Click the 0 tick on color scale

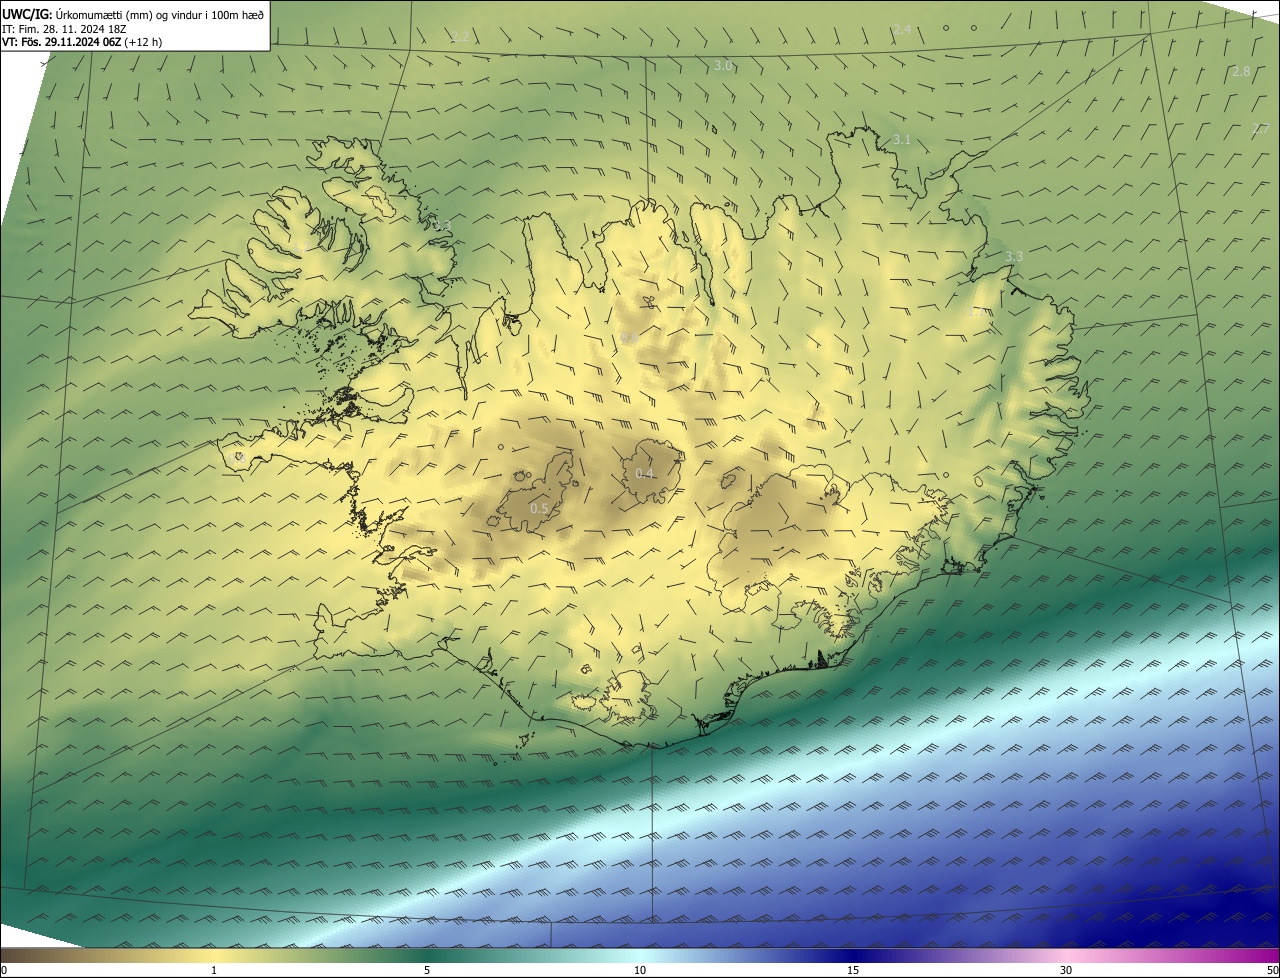pos(4,970)
